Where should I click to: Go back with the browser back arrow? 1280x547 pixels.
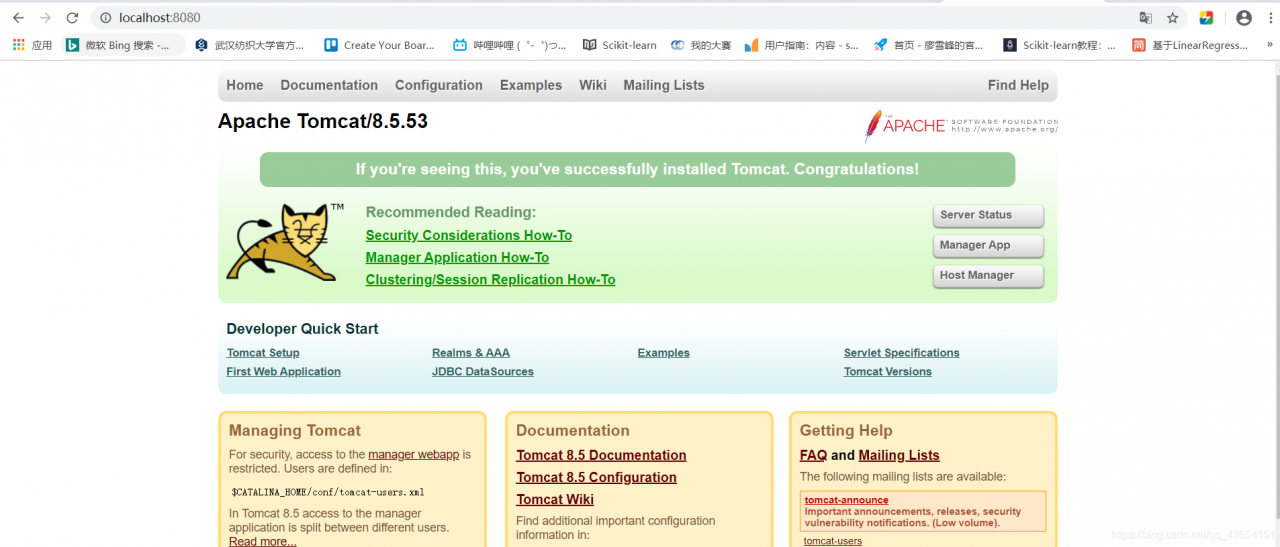click(18, 18)
